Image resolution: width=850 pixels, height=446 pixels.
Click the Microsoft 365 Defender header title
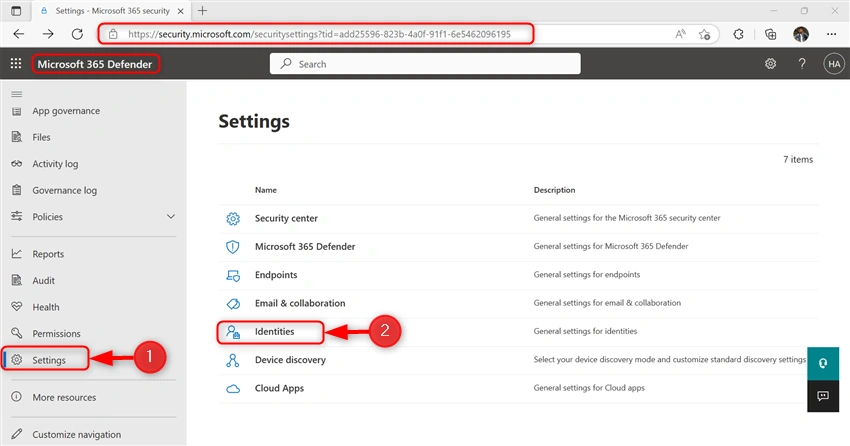click(x=95, y=64)
